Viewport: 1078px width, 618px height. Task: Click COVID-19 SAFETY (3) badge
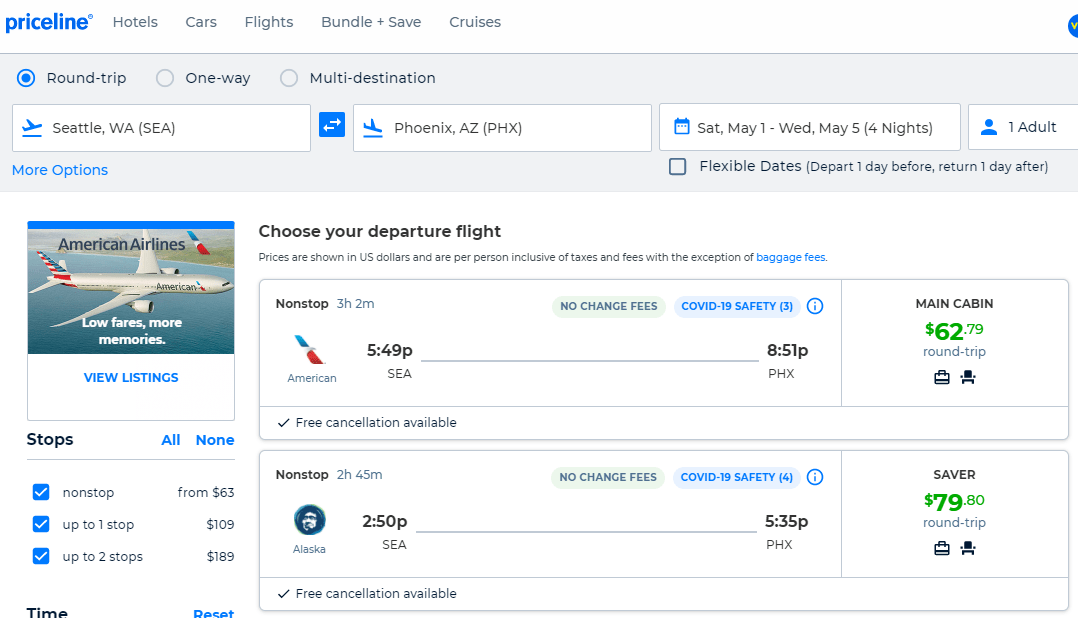pos(737,306)
